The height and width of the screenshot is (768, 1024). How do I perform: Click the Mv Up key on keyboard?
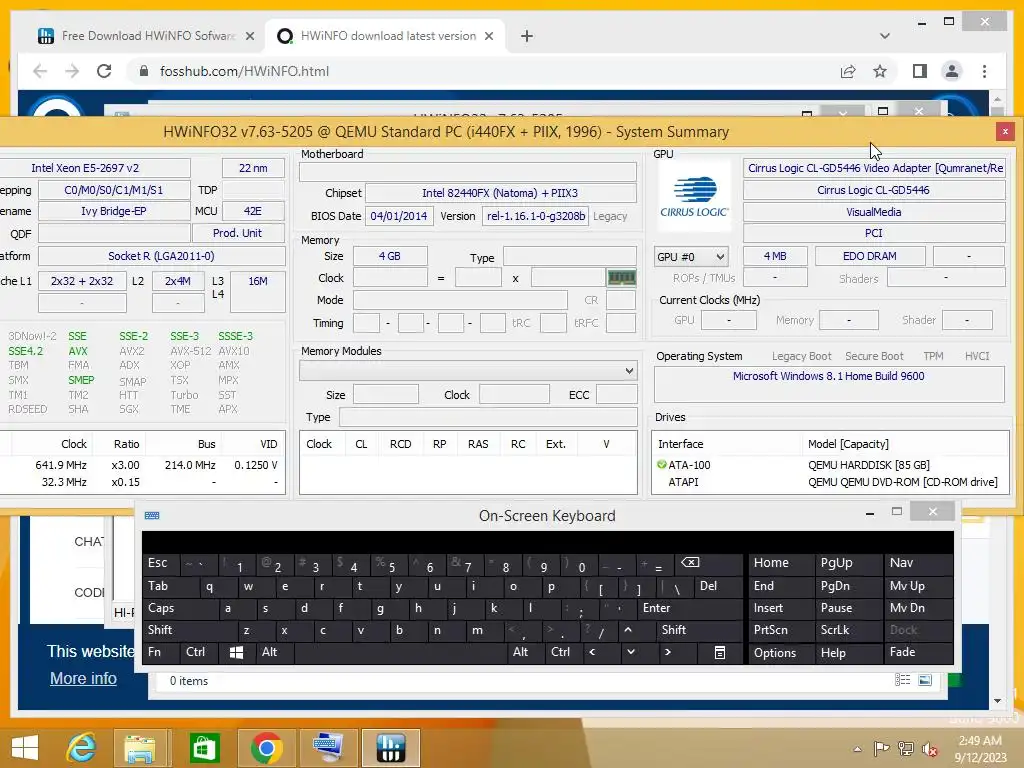[918, 586]
